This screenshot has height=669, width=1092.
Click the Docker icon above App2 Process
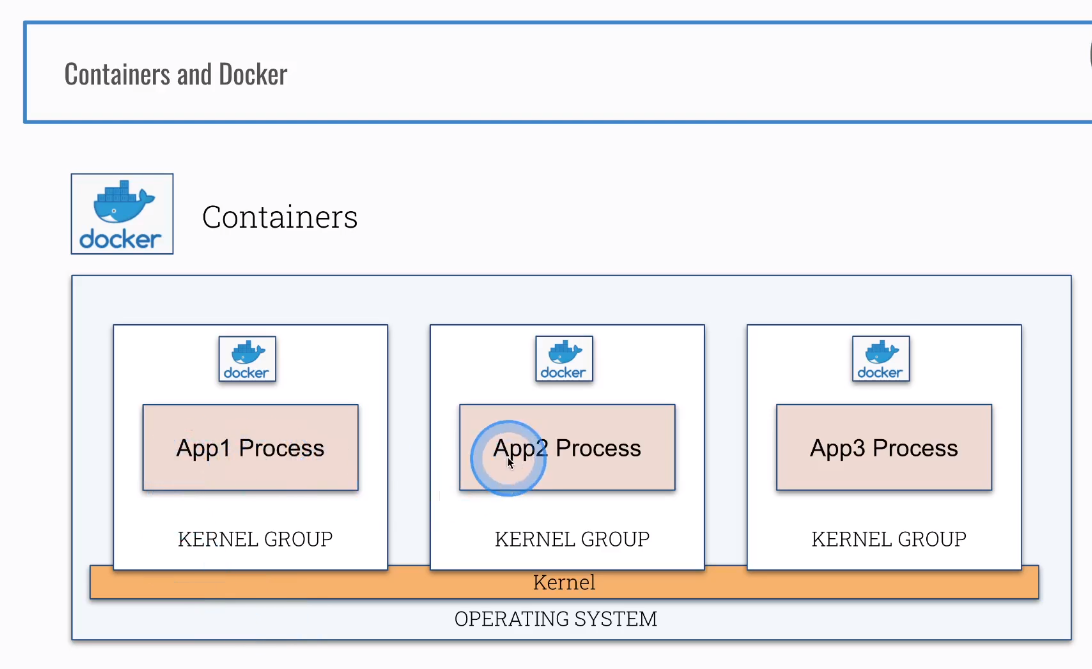[x=564, y=359]
